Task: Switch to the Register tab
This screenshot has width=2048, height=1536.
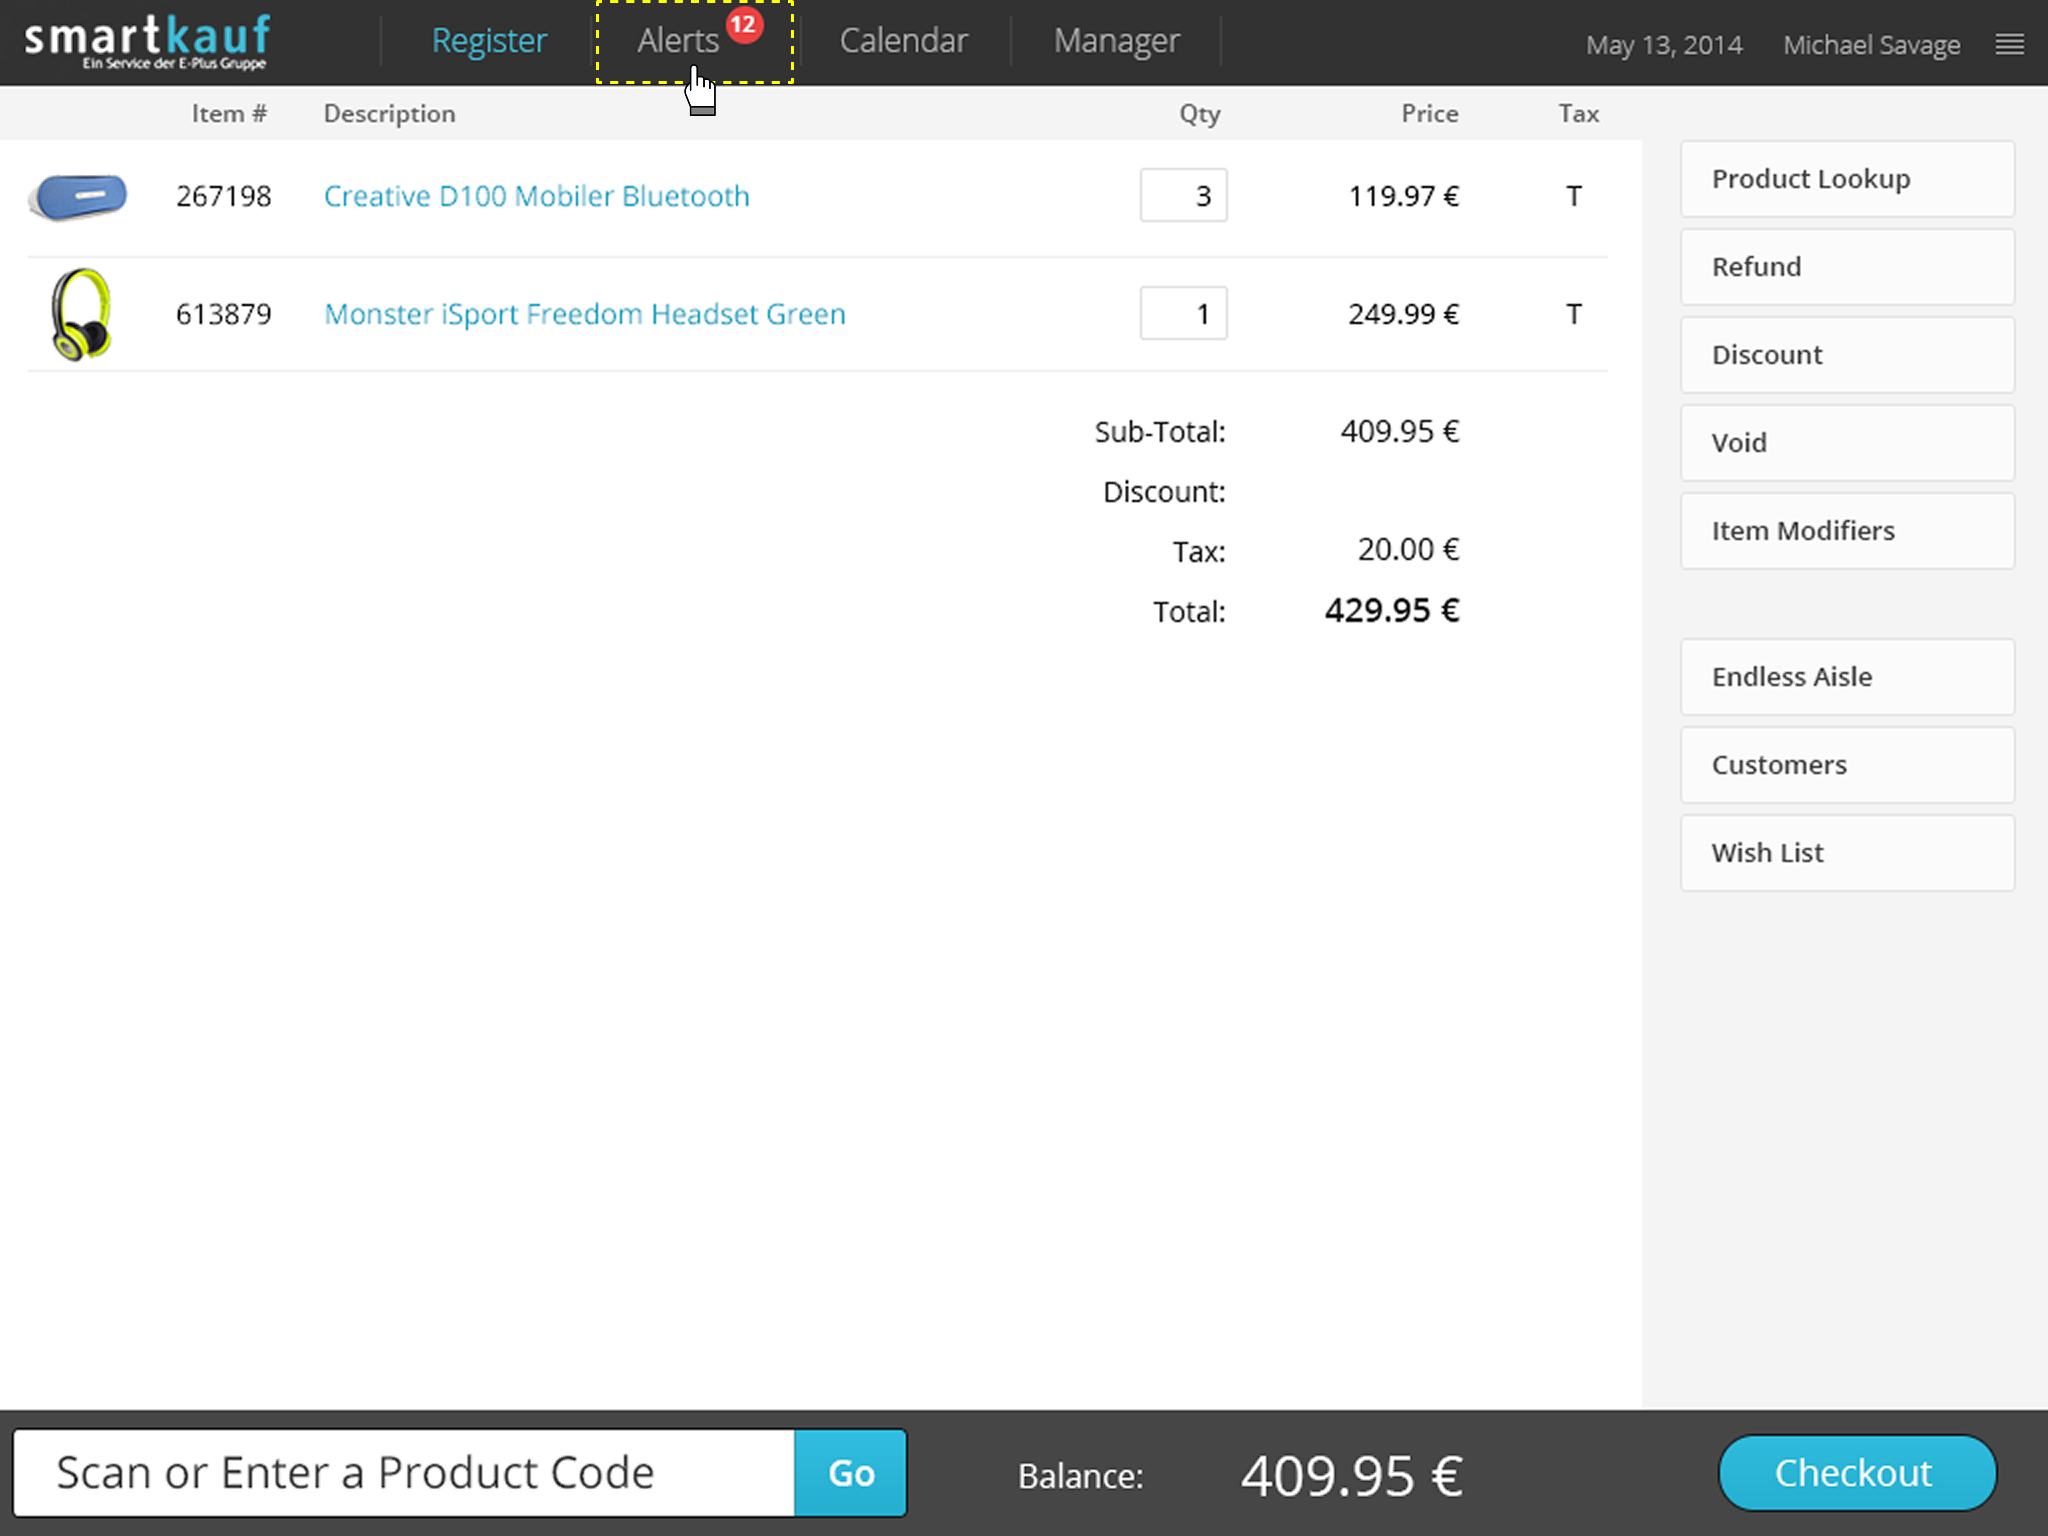Action: [x=488, y=41]
